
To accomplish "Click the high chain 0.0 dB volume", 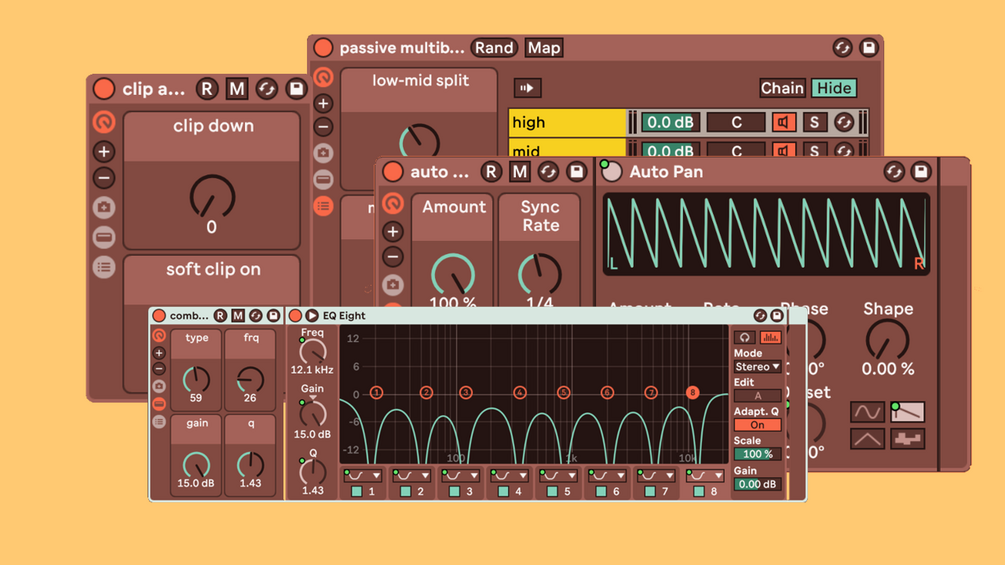I will pos(670,122).
